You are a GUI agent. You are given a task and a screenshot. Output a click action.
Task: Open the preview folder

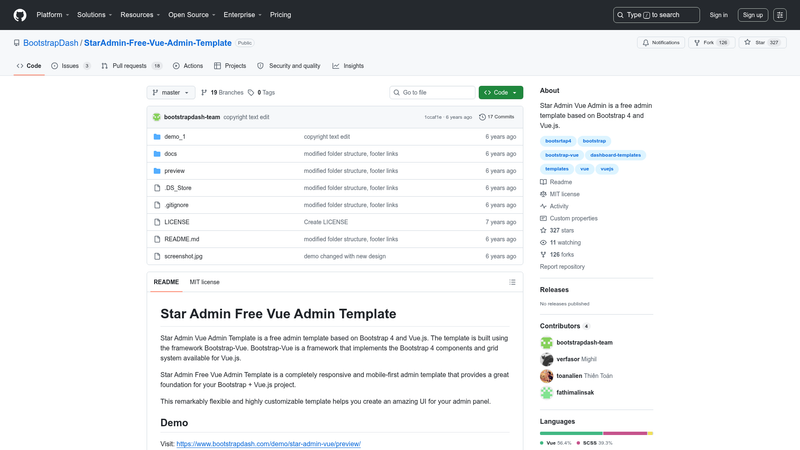tap(174, 171)
